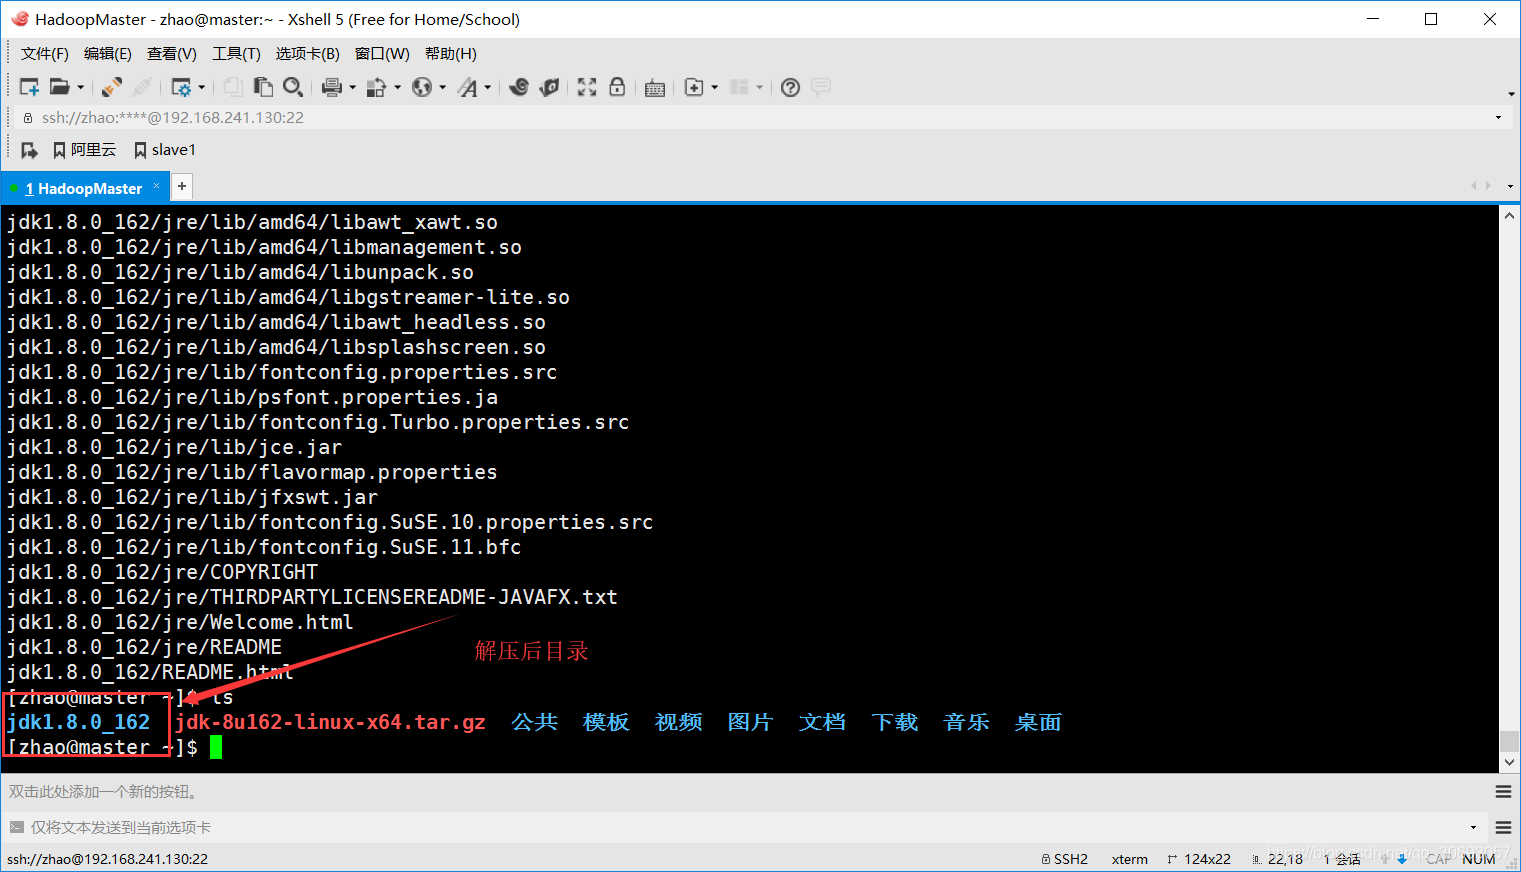
Task: Click jdk-8u162-linux-x64.tar.gz in terminal
Action: coord(330,722)
